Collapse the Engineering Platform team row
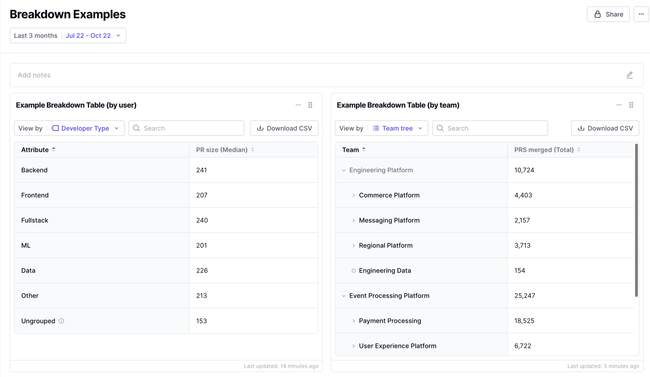 (x=344, y=170)
